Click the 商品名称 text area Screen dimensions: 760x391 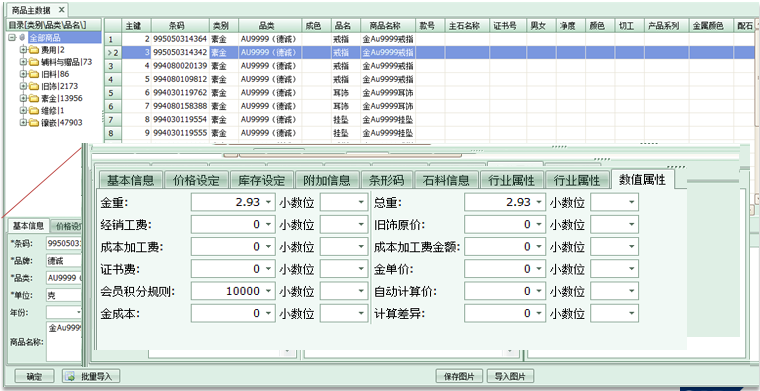tap(64, 341)
